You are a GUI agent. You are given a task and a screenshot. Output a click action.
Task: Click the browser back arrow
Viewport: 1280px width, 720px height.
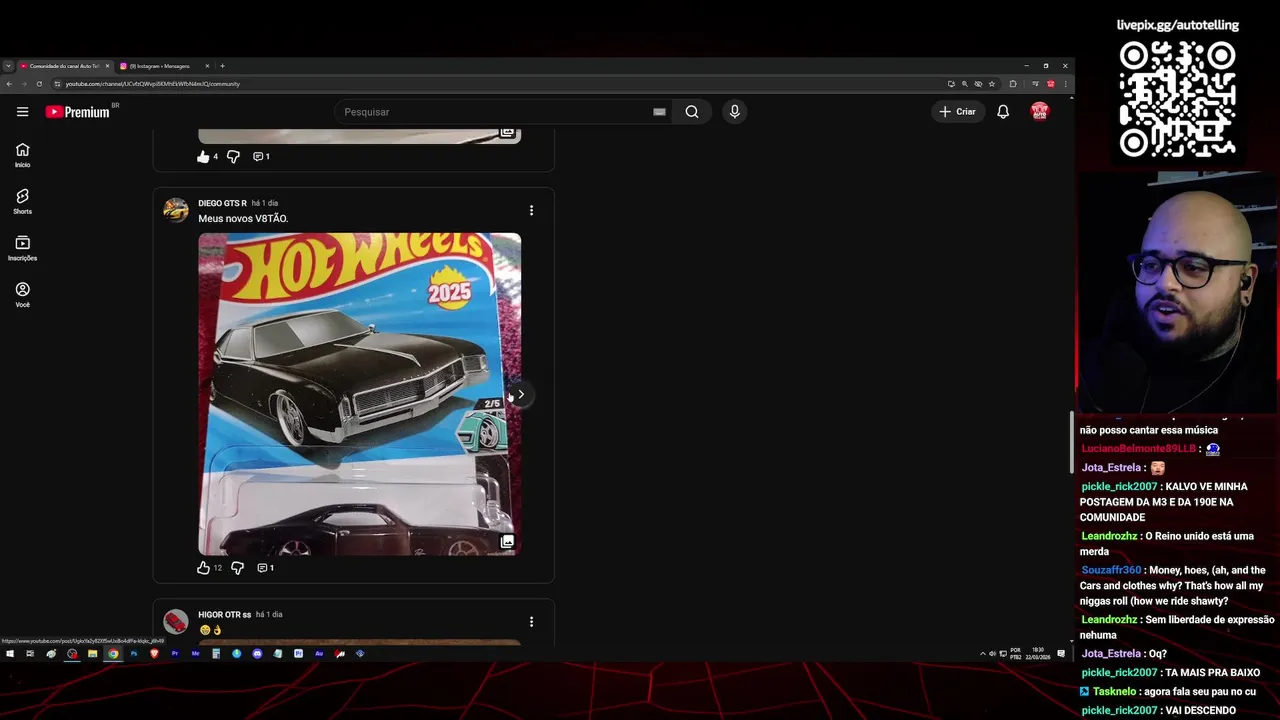[9, 84]
